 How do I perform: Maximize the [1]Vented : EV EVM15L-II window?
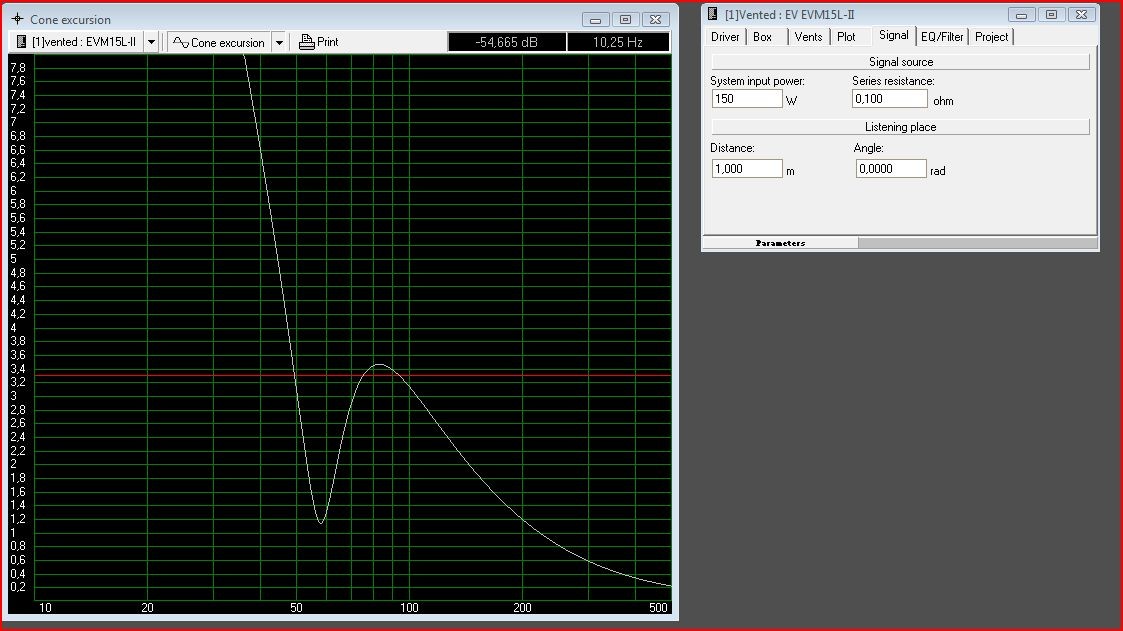[x=1051, y=14]
